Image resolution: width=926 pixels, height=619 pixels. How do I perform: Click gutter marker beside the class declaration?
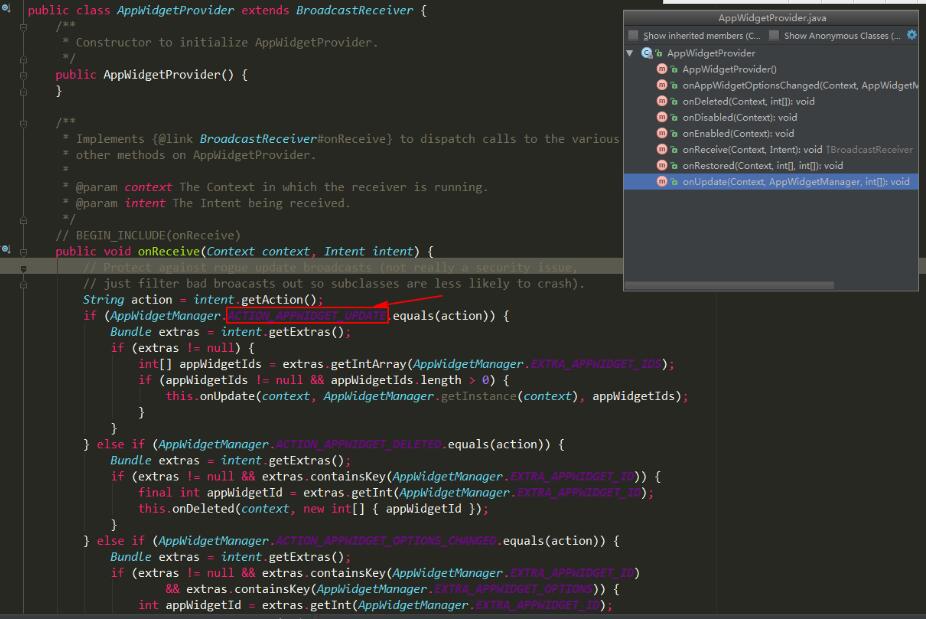[x=6, y=10]
